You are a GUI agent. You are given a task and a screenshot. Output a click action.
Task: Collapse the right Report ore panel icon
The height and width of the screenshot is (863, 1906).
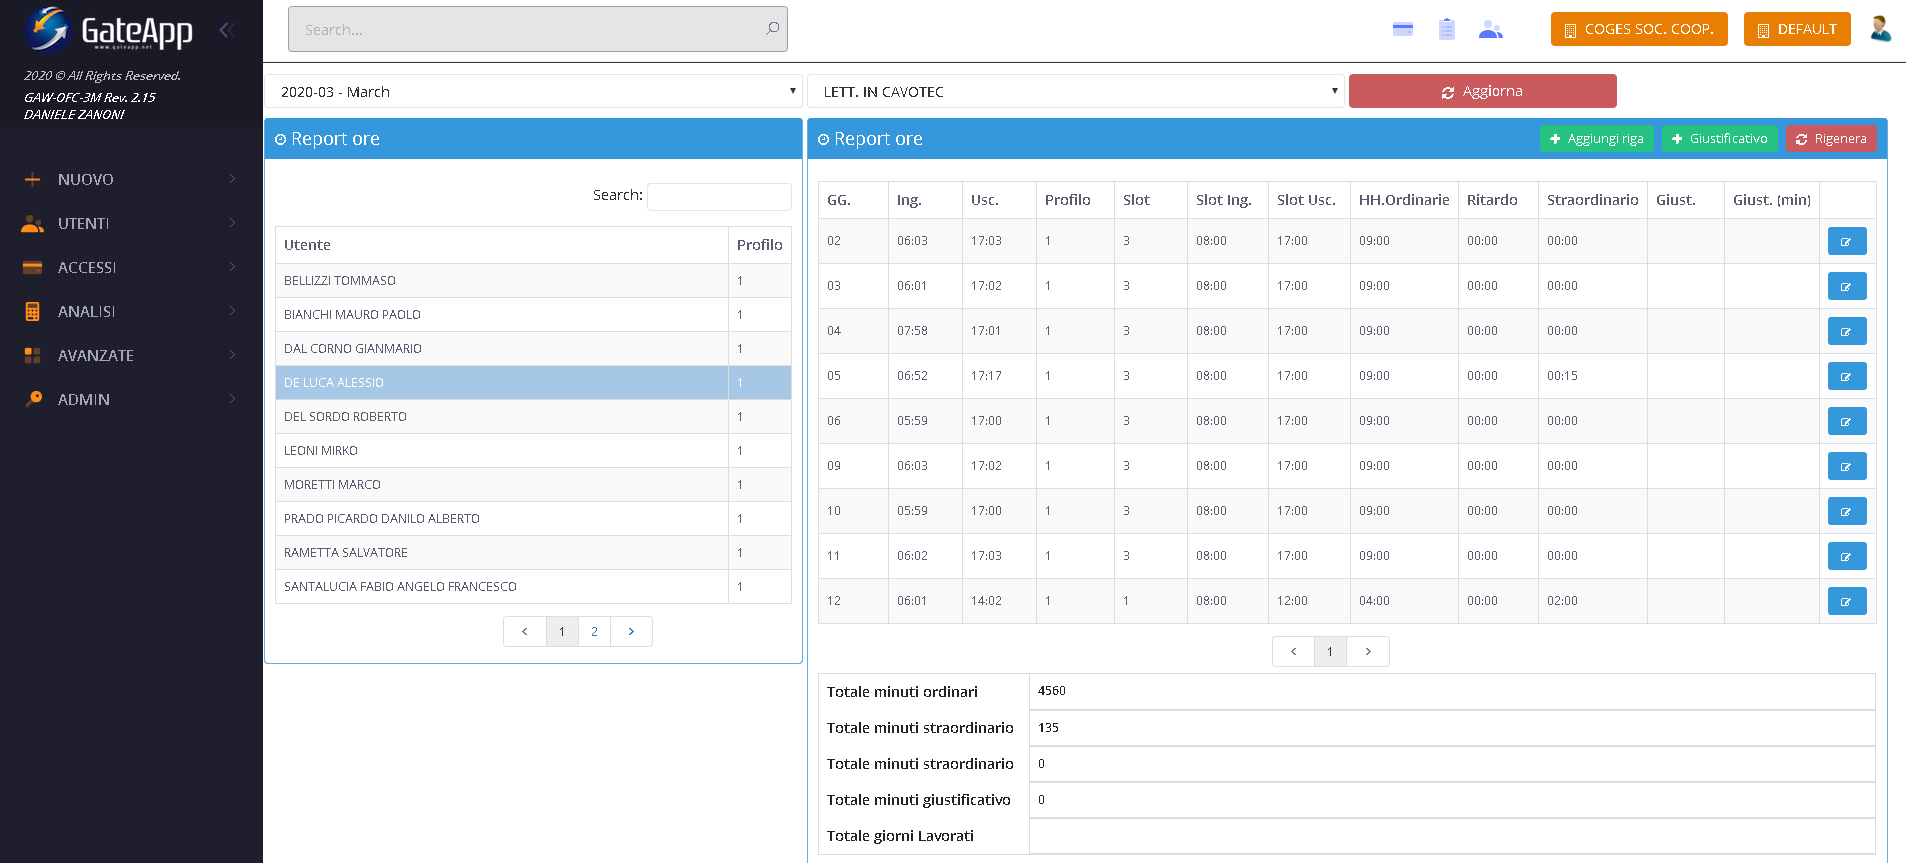(x=824, y=140)
